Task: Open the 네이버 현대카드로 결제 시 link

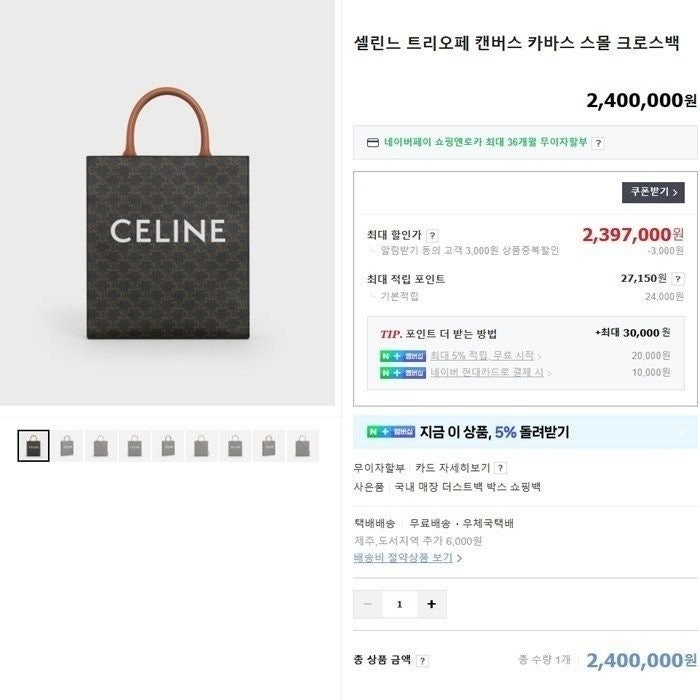Action: (487, 372)
